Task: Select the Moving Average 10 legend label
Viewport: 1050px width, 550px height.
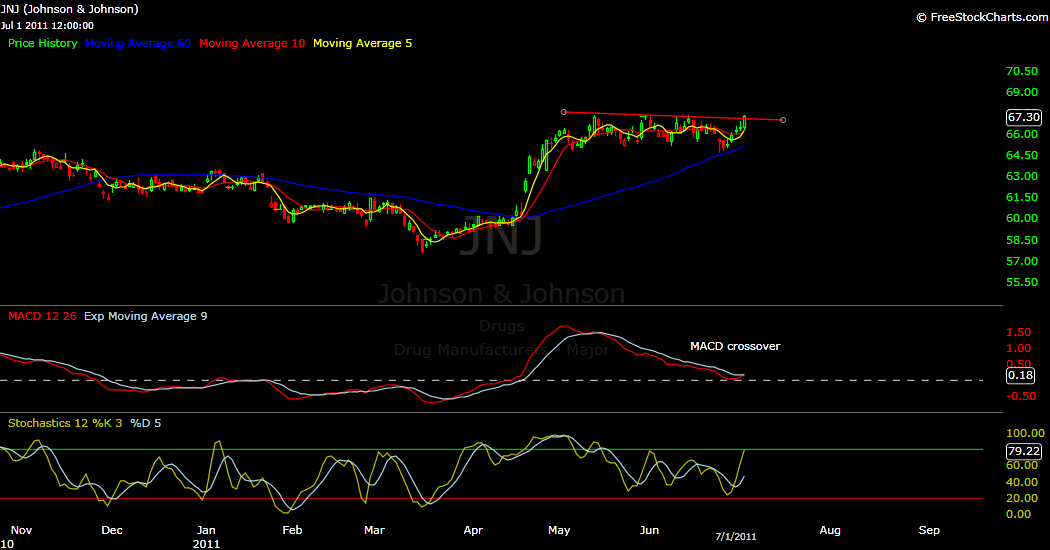Action: click(x=252, y=43)
